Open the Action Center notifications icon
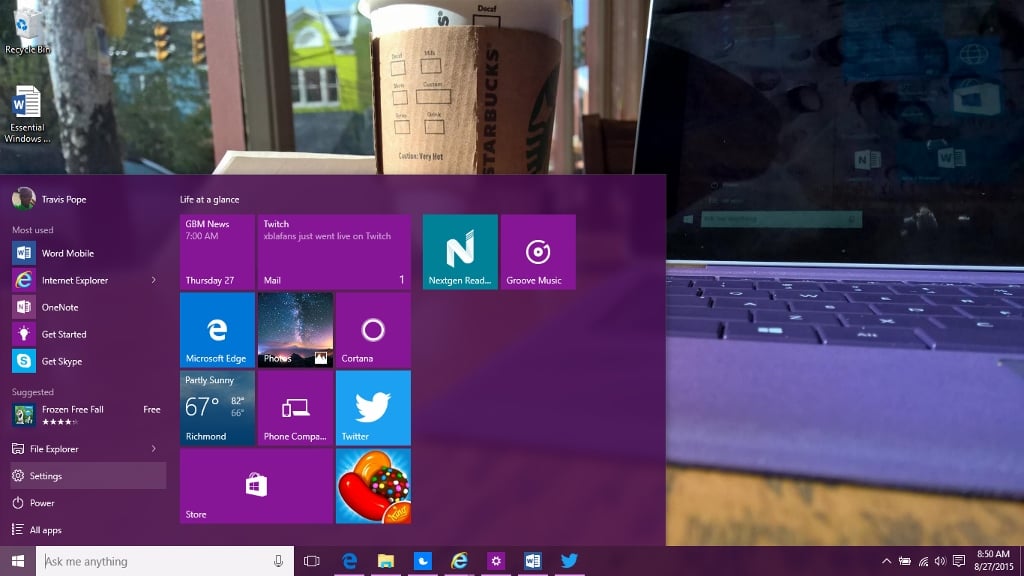The height and width of the screenshot is (576, 1024). pyautogui.click(x=959, y=561)
